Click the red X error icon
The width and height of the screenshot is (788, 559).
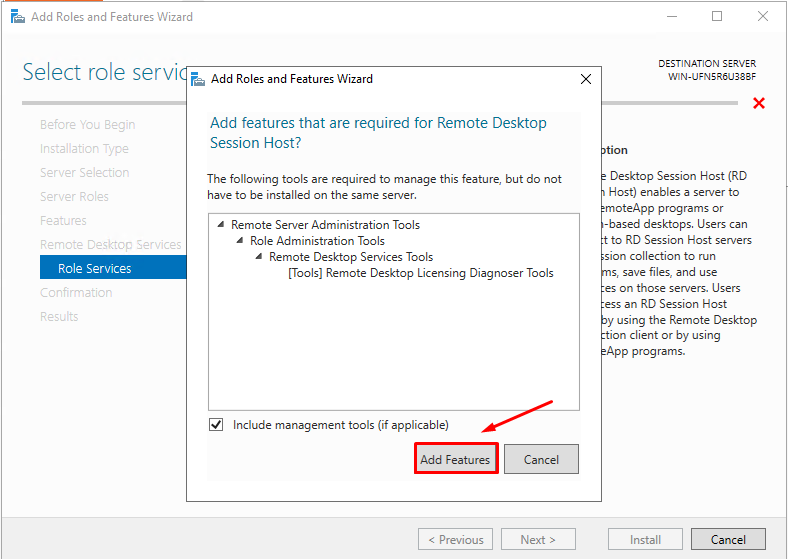[759, 103]
